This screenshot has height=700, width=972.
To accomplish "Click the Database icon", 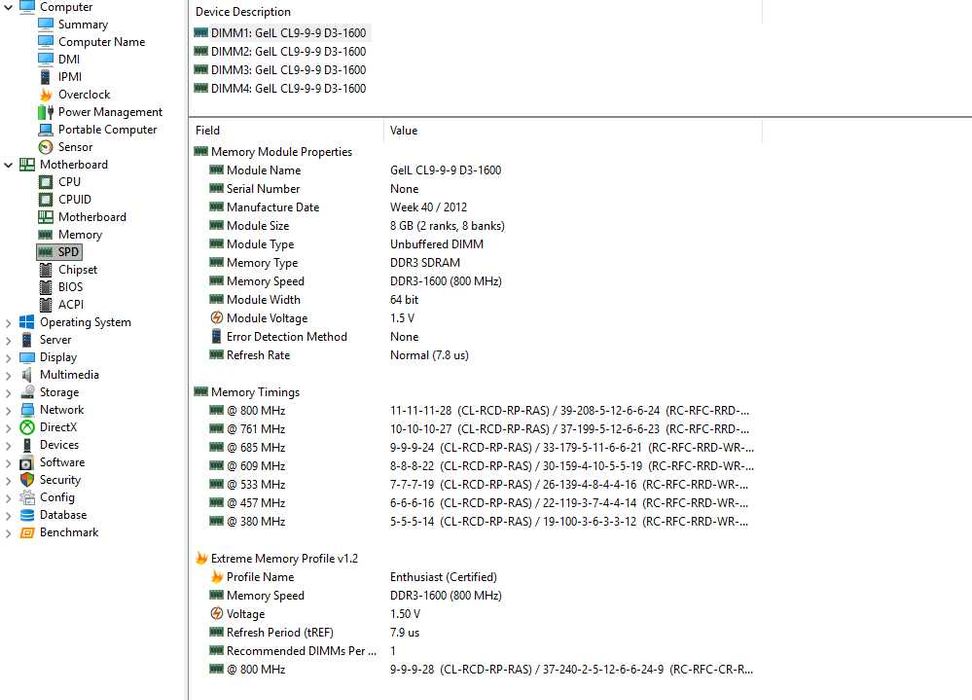I will point(27,515).
